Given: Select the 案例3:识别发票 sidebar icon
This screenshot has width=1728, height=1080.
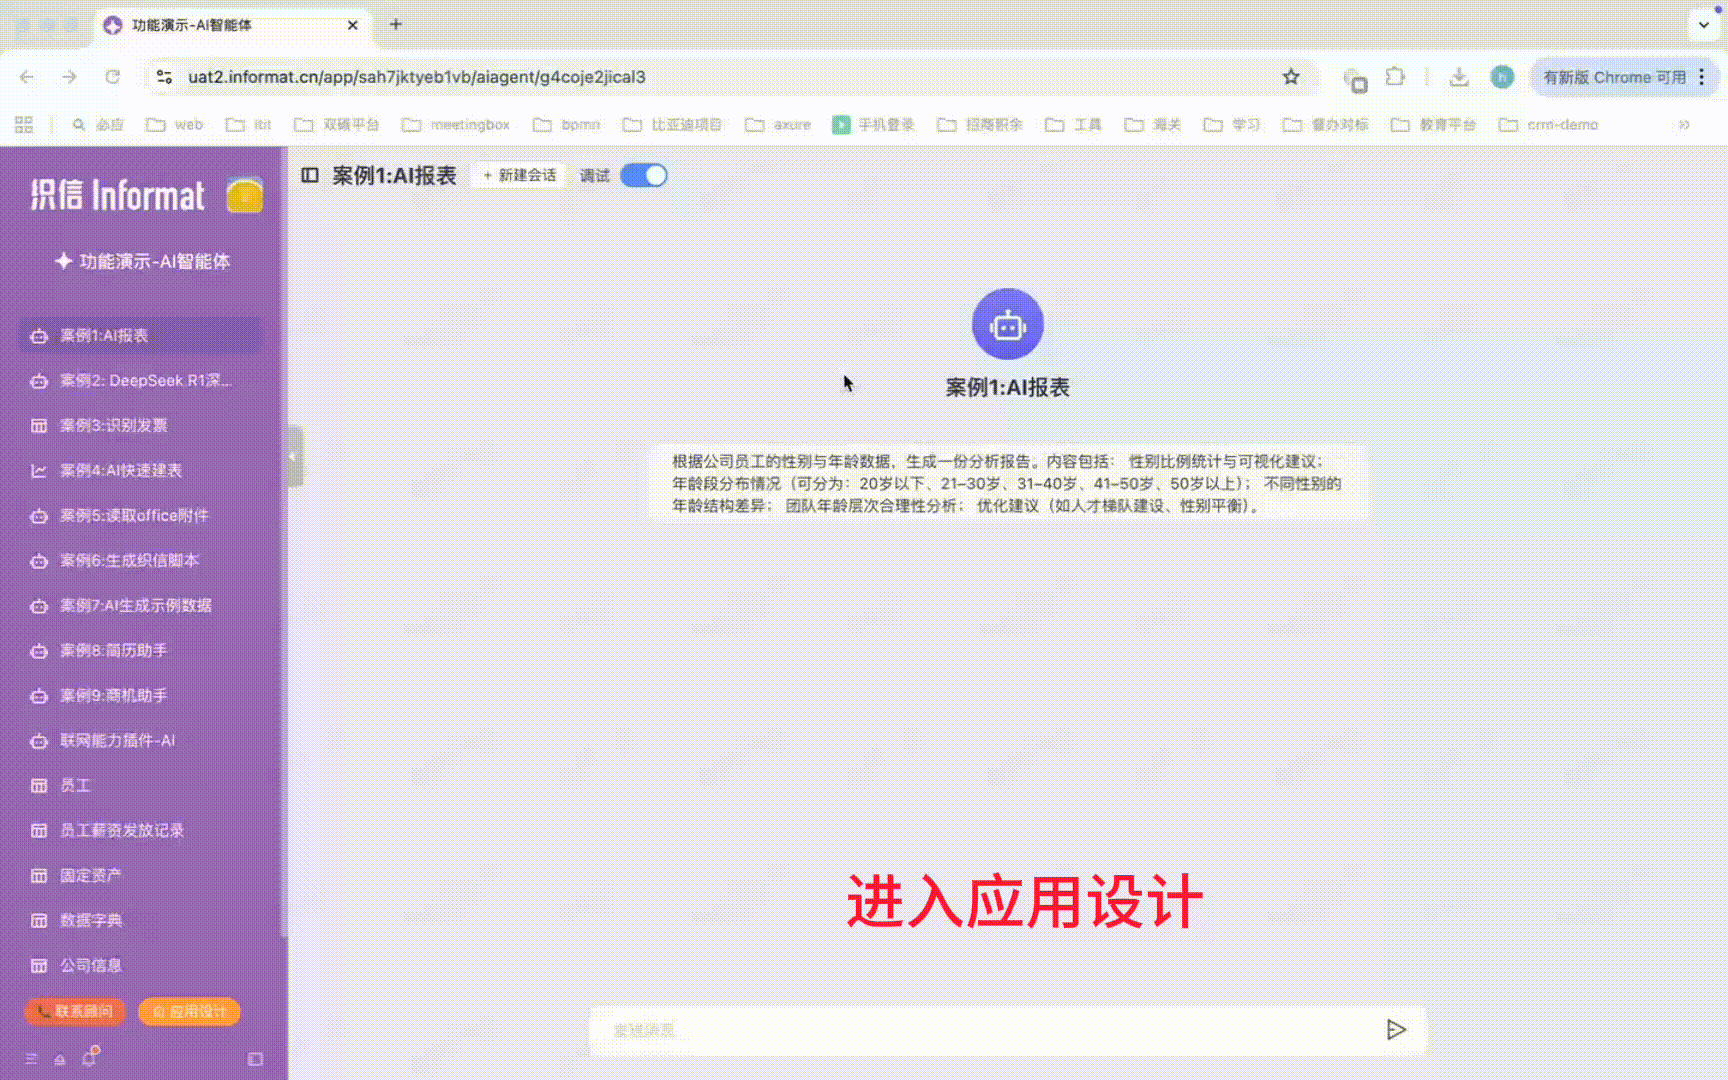Looking at the screenshot, I should (37, 425).
